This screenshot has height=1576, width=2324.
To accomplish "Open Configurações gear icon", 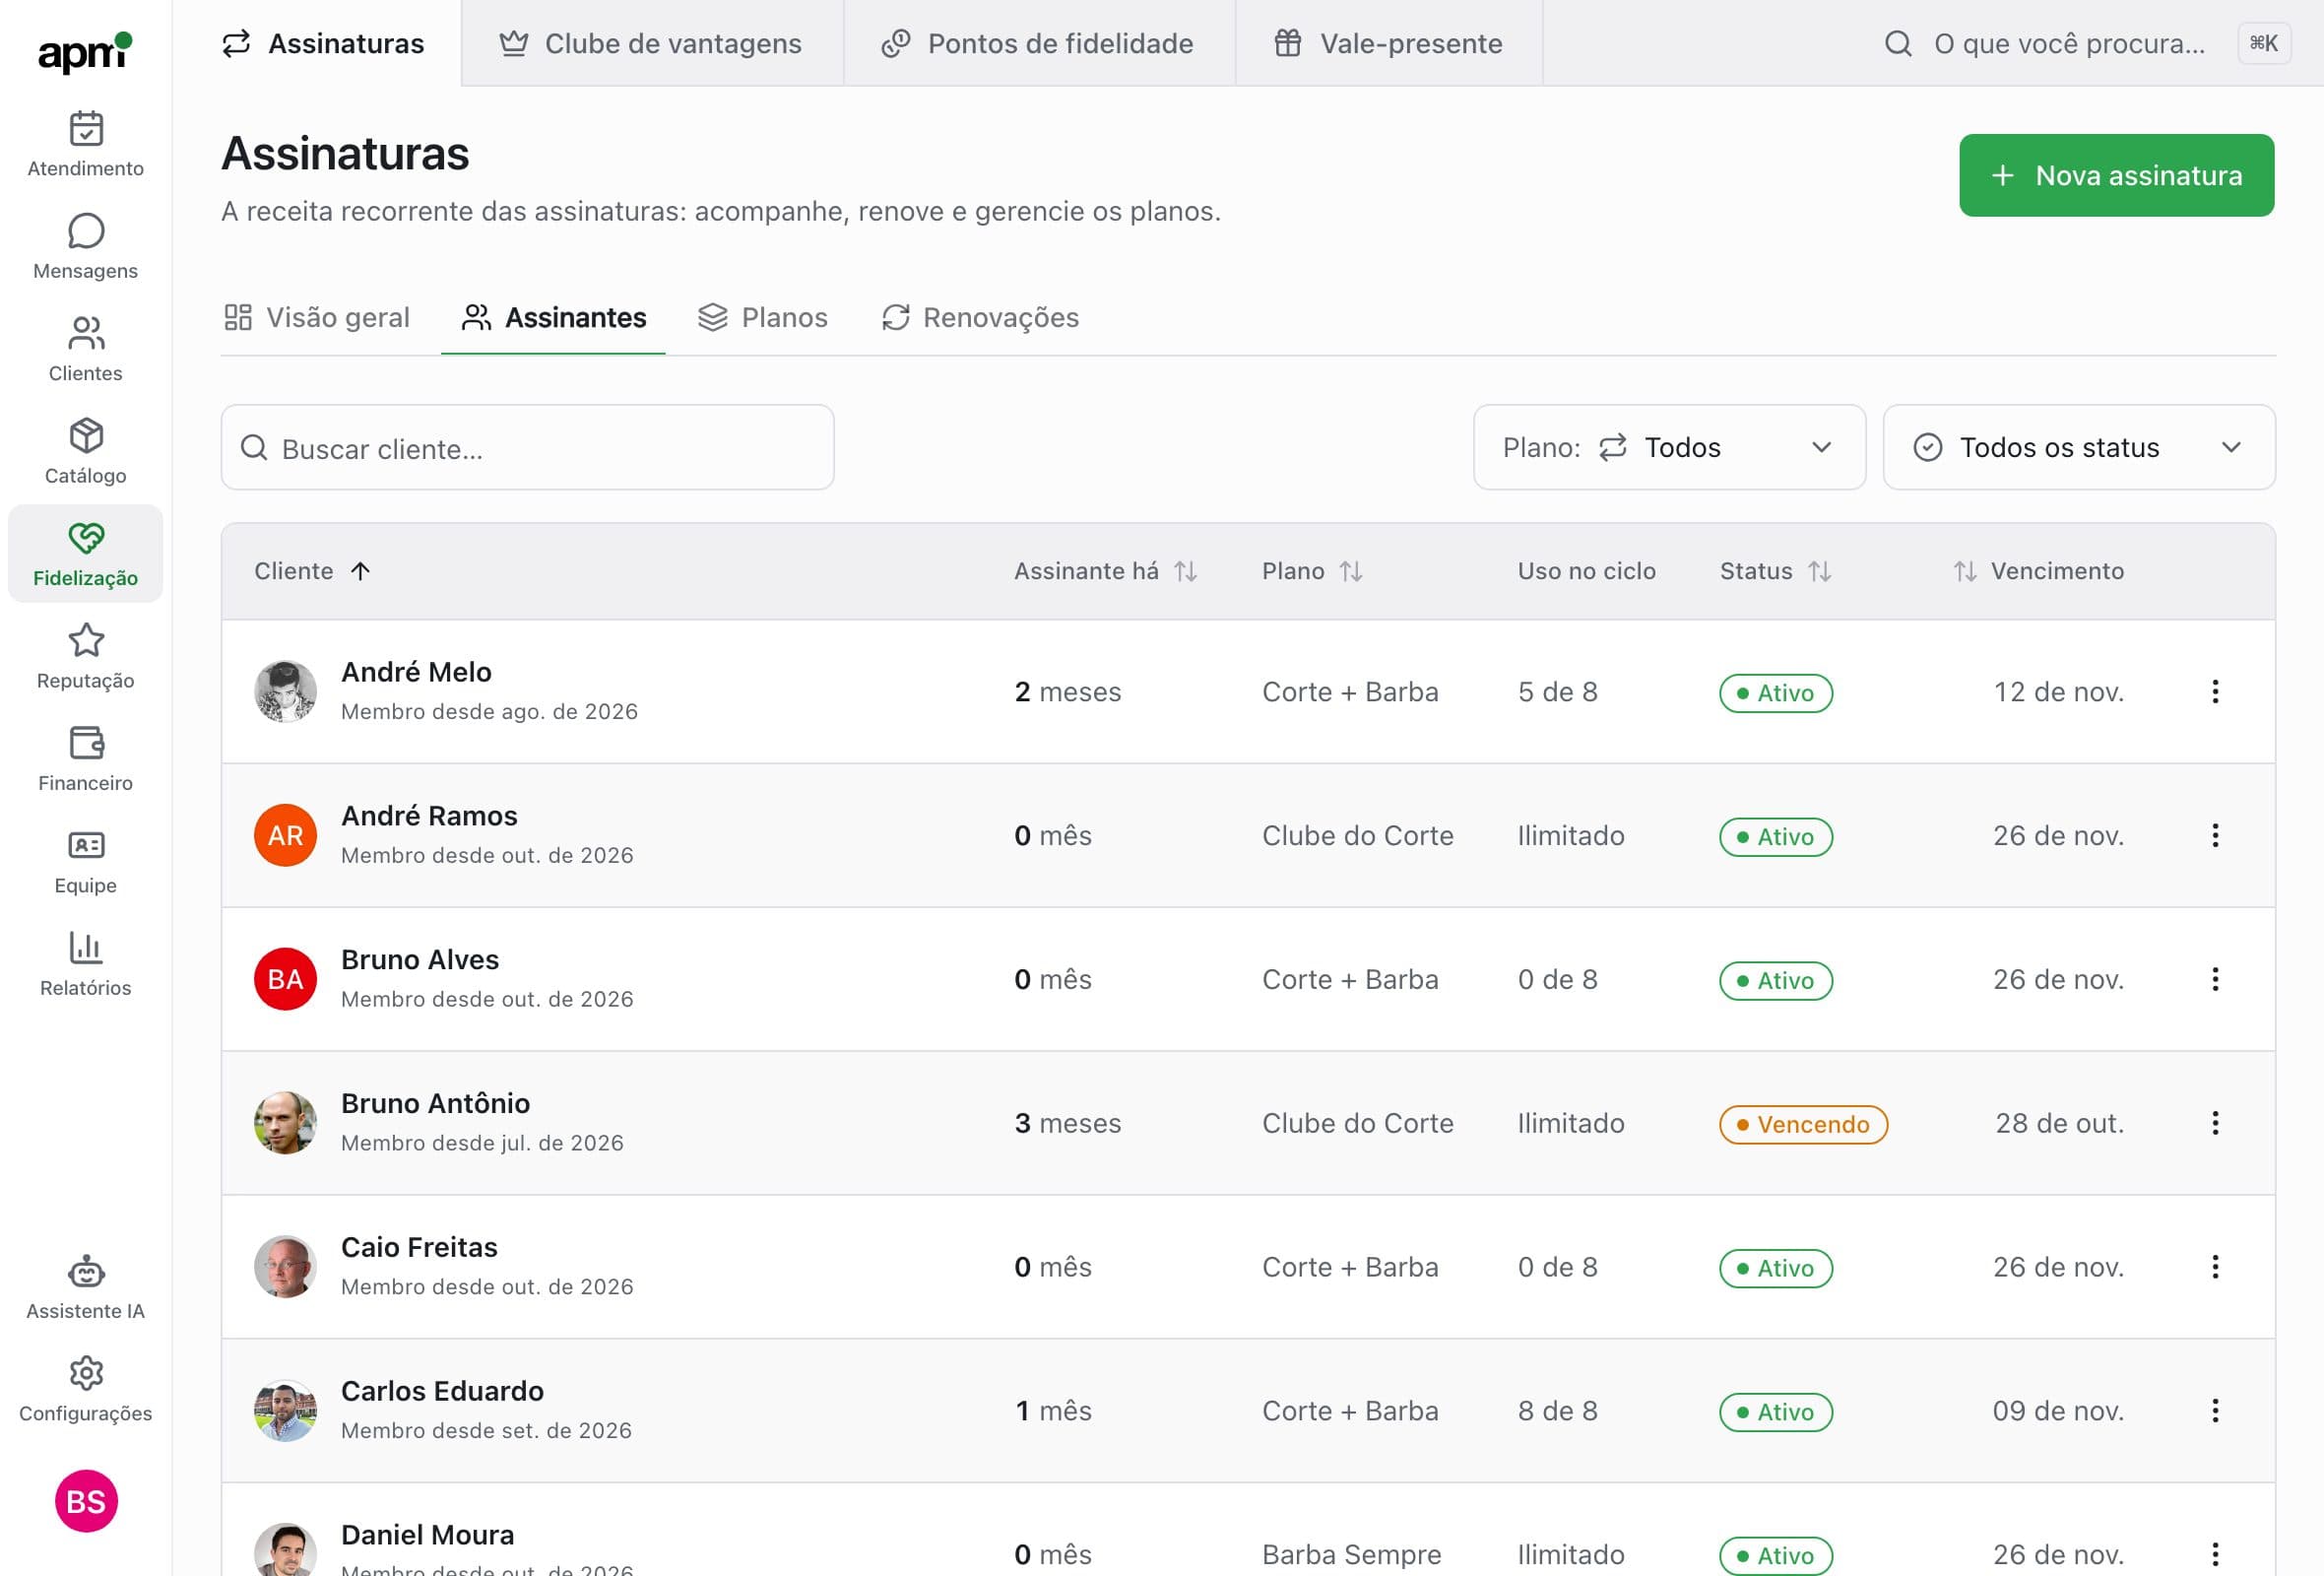I will point(86,1373).
